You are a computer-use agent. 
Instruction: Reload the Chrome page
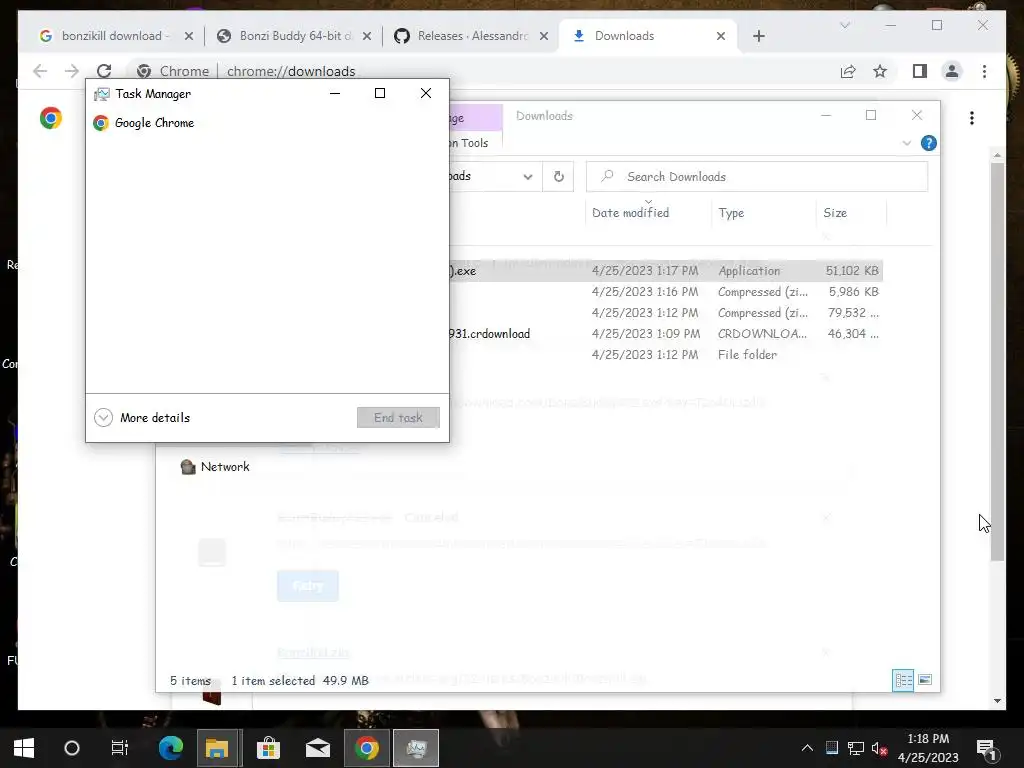click(x=104, y=71)
